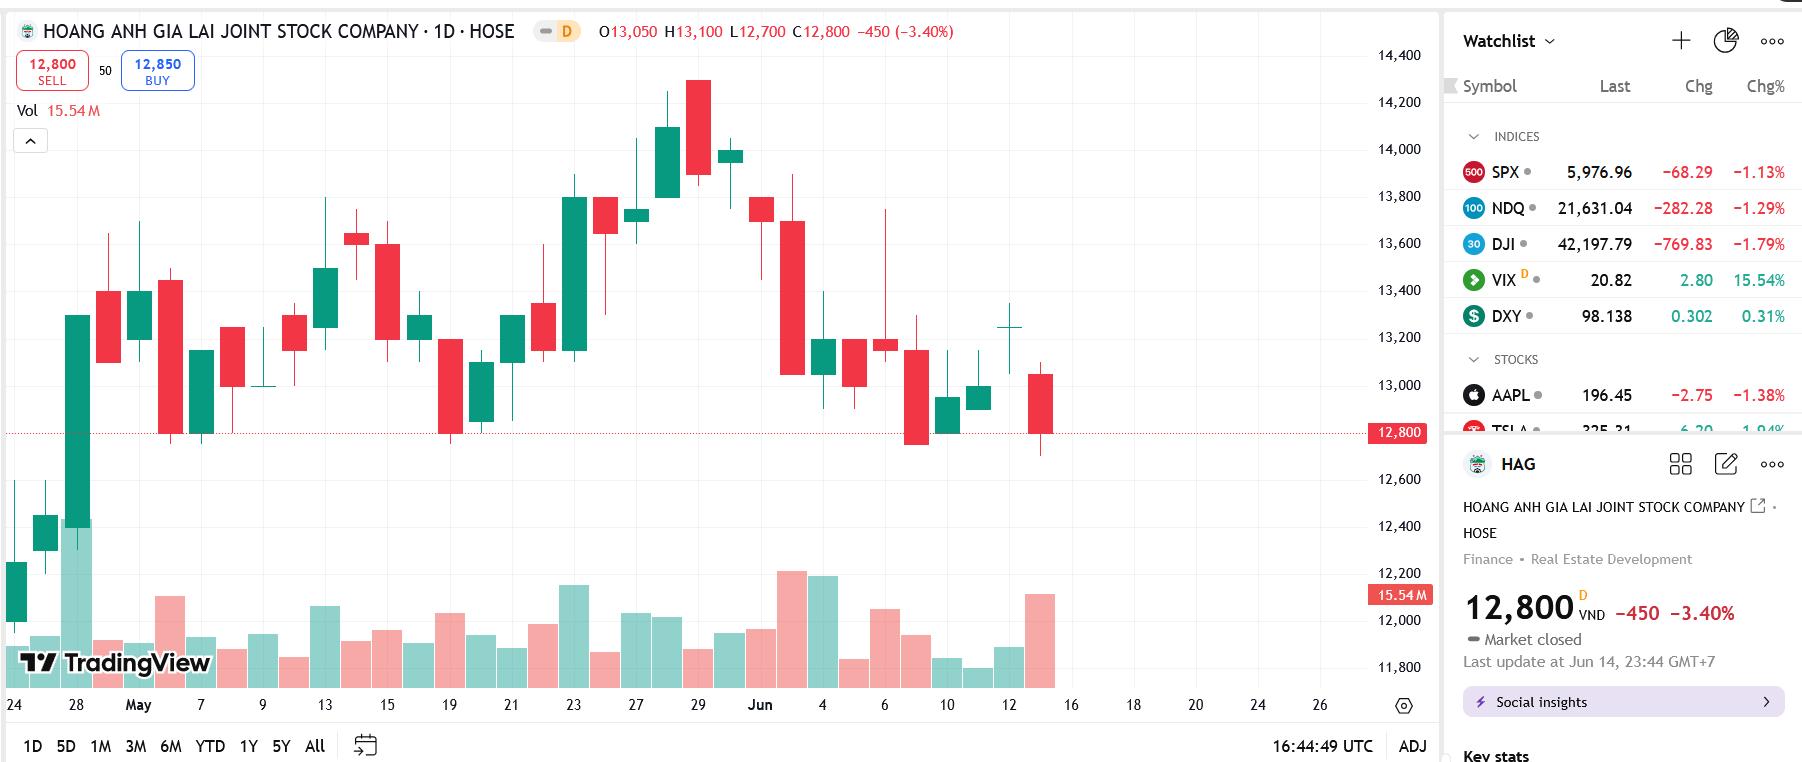Open the HAG details three-dots menu
1802x762 pixels.
pyautogui.click(x=1772, y=464)
